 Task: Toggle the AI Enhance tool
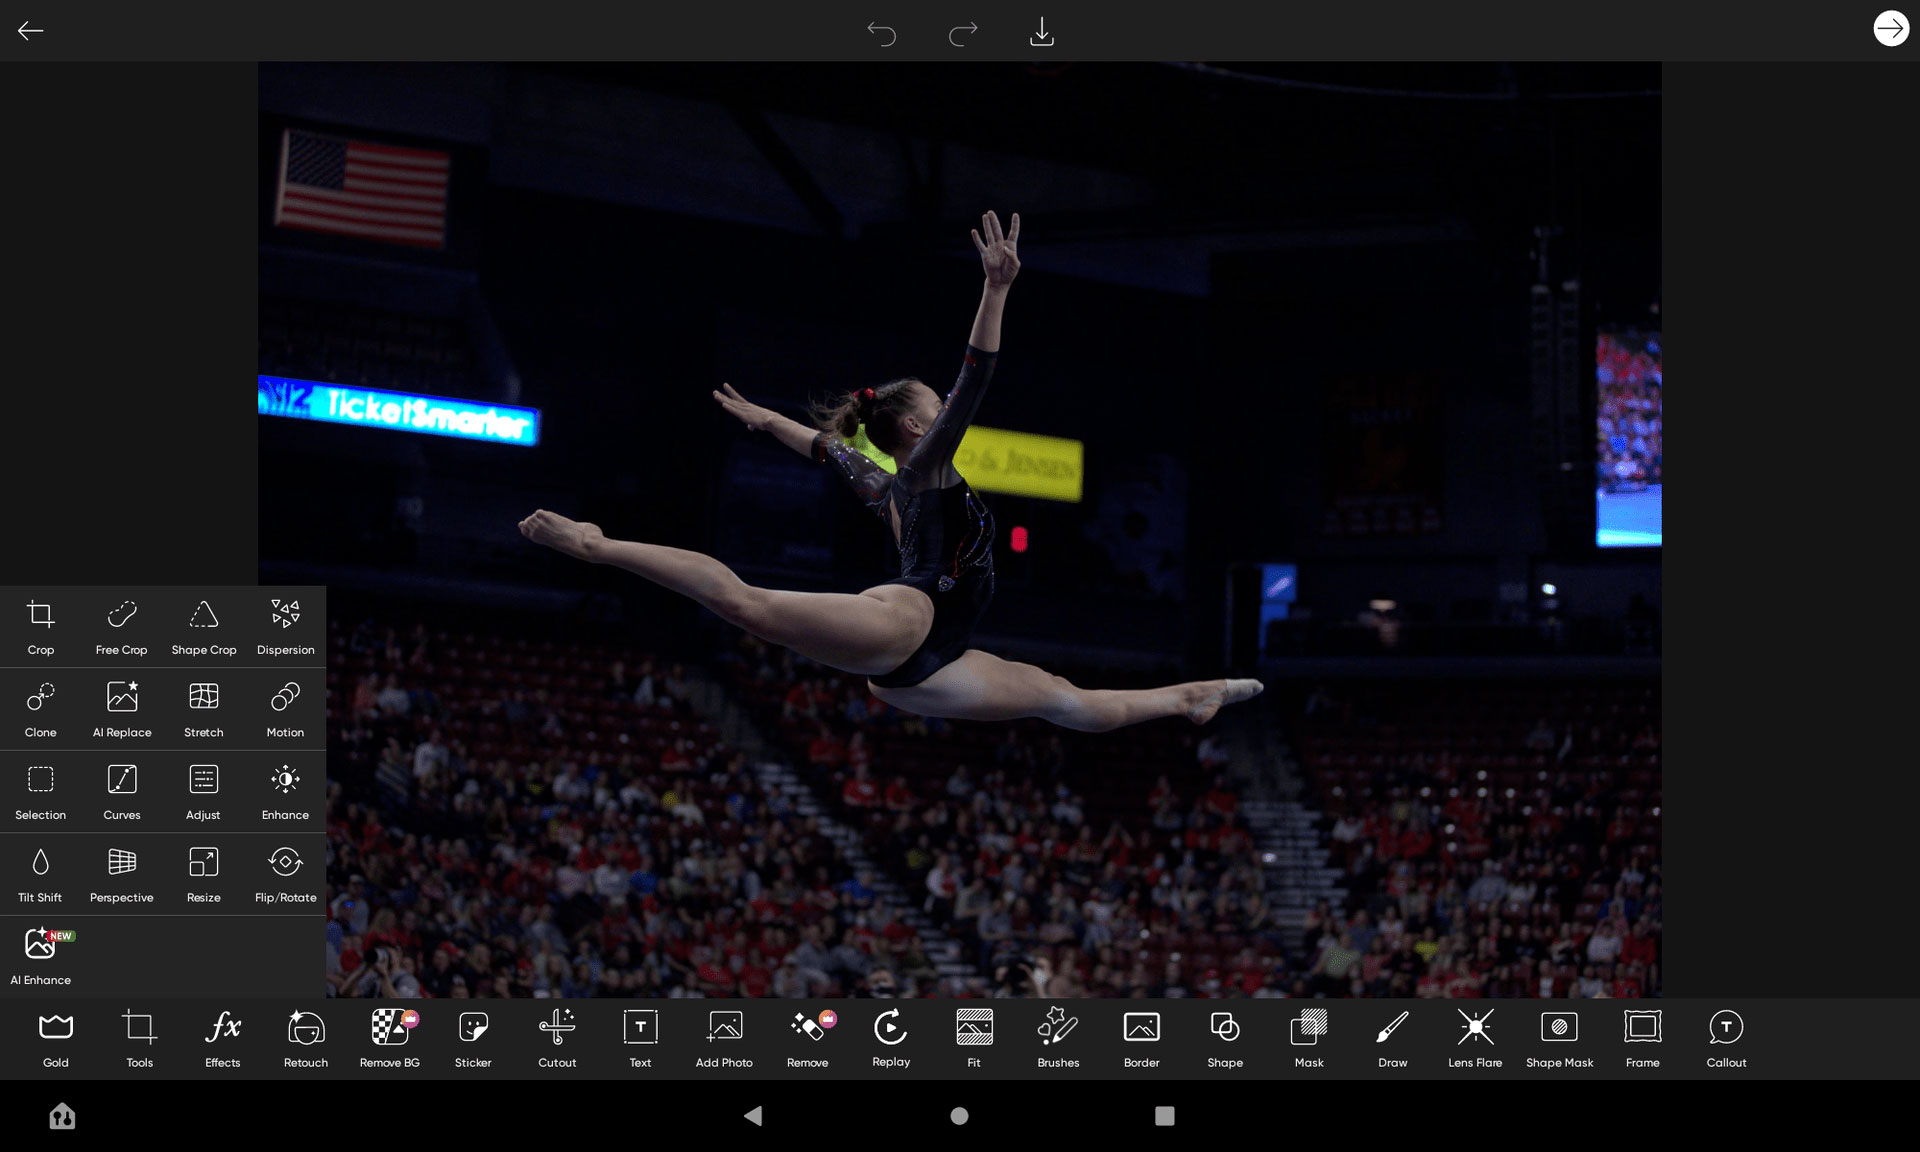point(40,953)
